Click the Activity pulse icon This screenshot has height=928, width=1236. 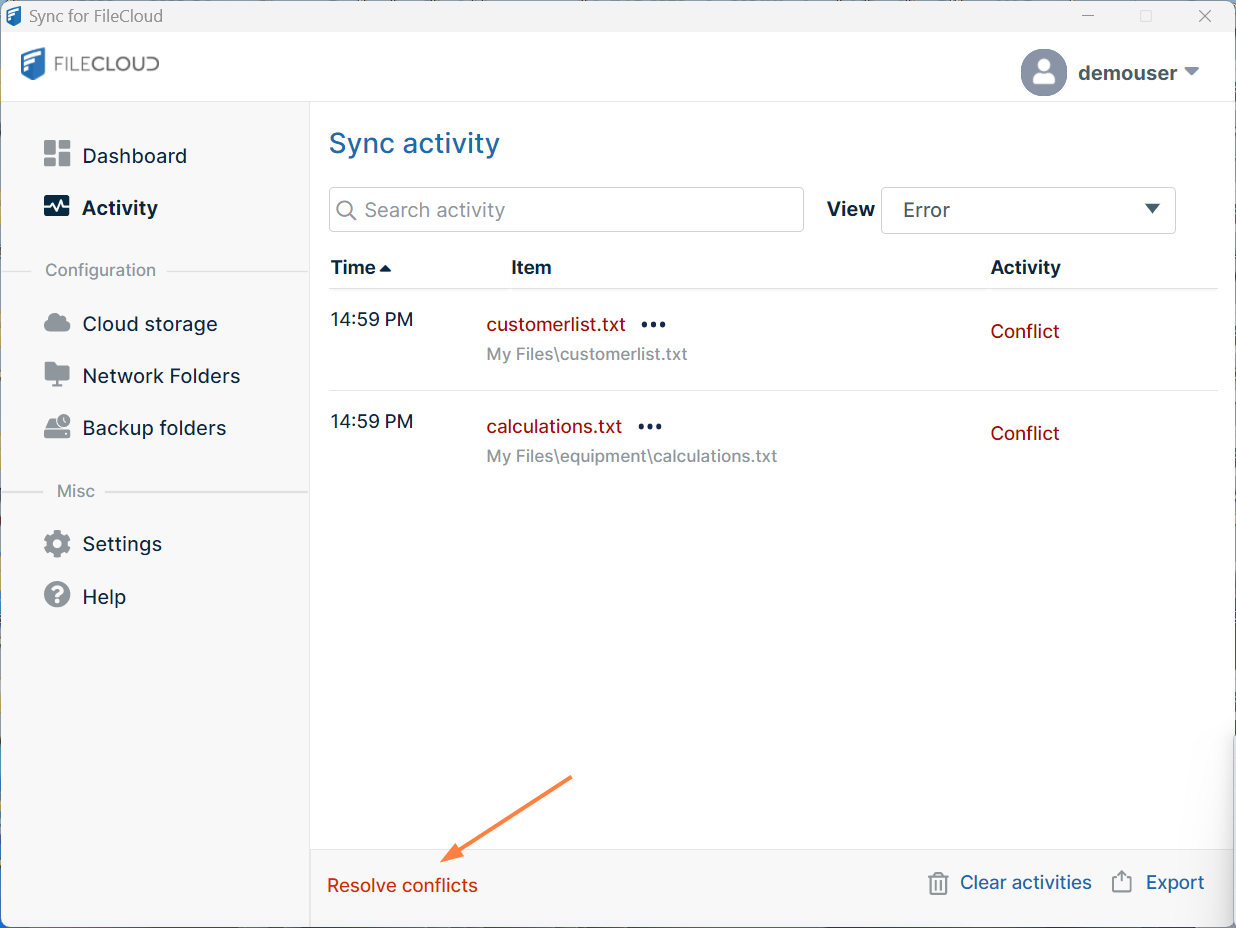click(57, 207)
